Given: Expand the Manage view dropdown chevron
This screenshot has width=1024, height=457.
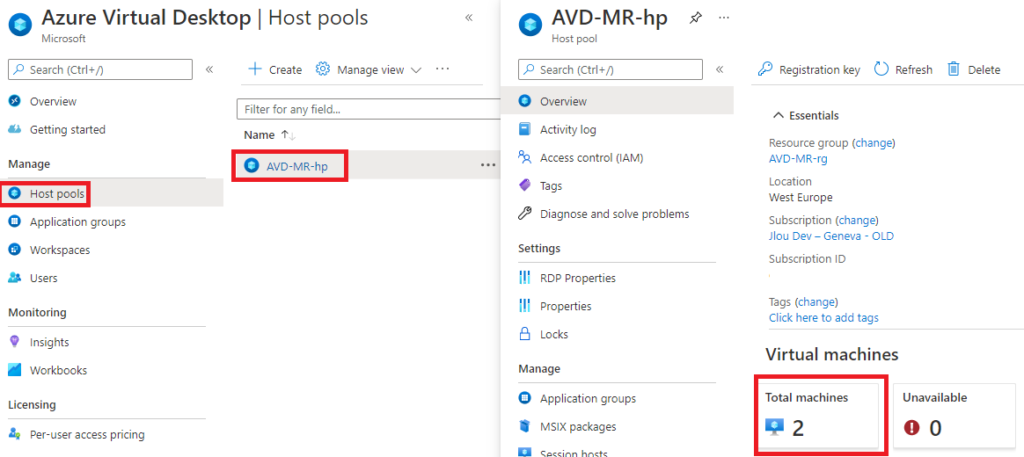Looking at the screenshot, I should tap(416, 70).
